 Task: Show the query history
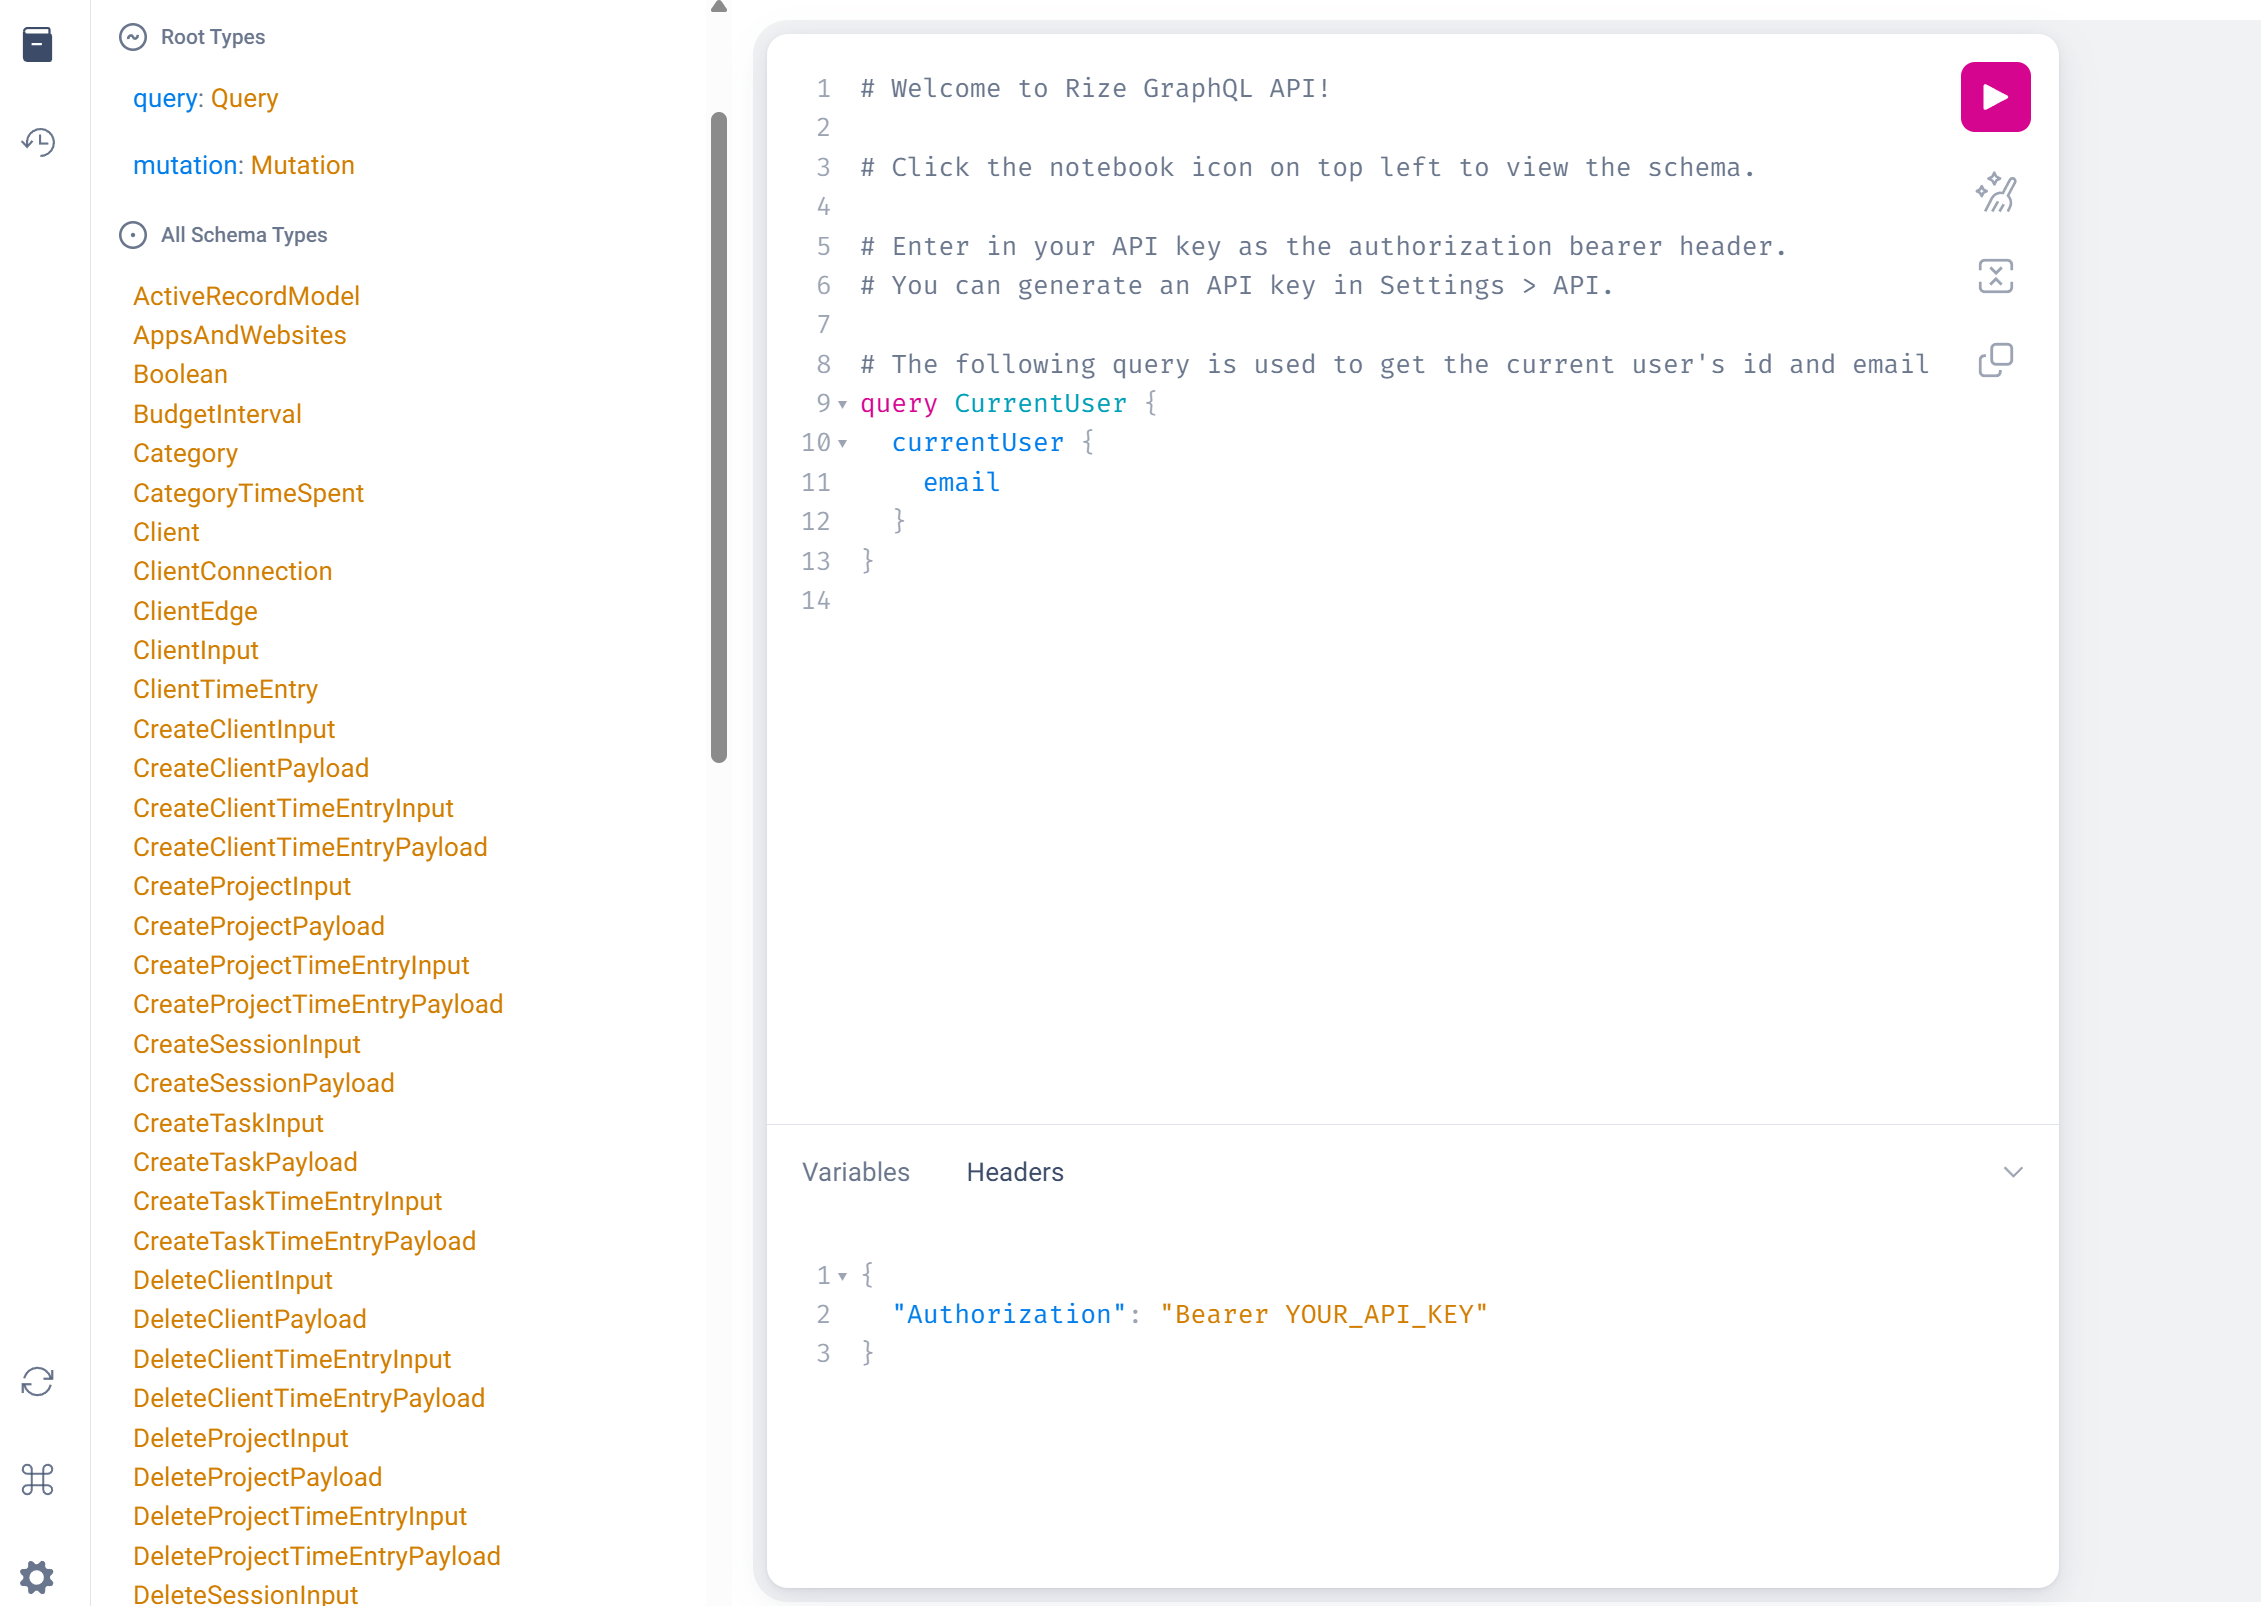[37, 143]
